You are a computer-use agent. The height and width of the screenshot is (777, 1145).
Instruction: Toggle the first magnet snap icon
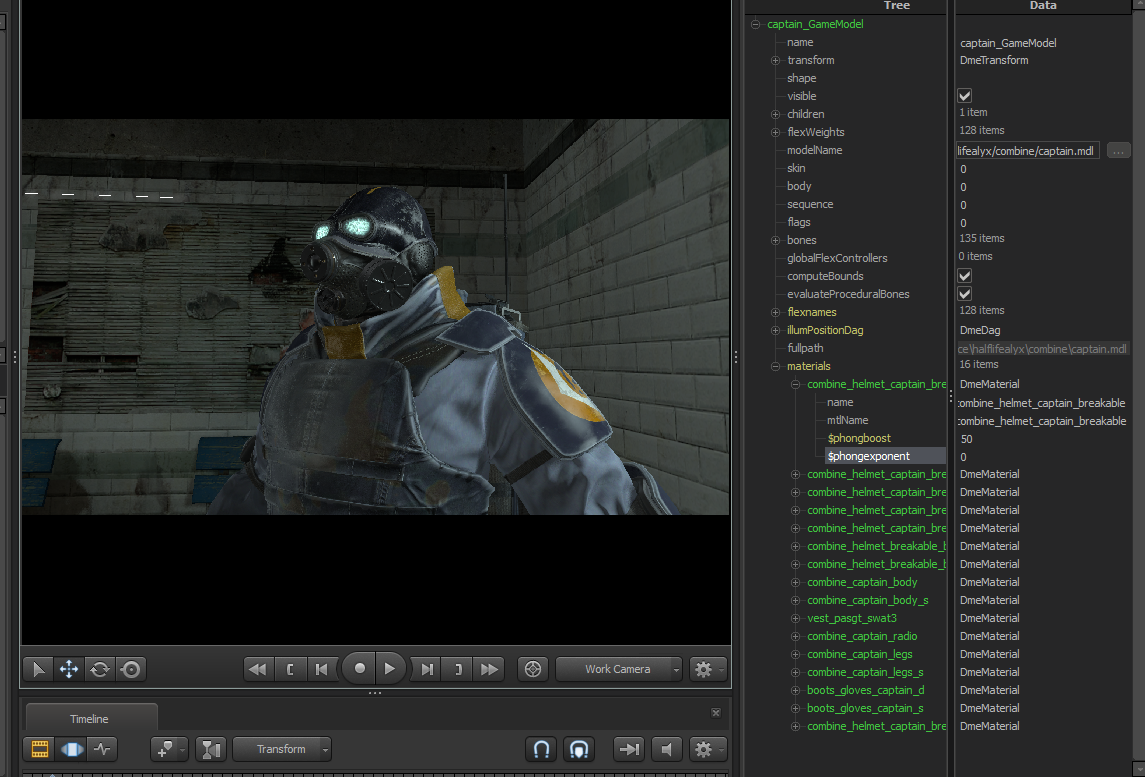point(541,749)
